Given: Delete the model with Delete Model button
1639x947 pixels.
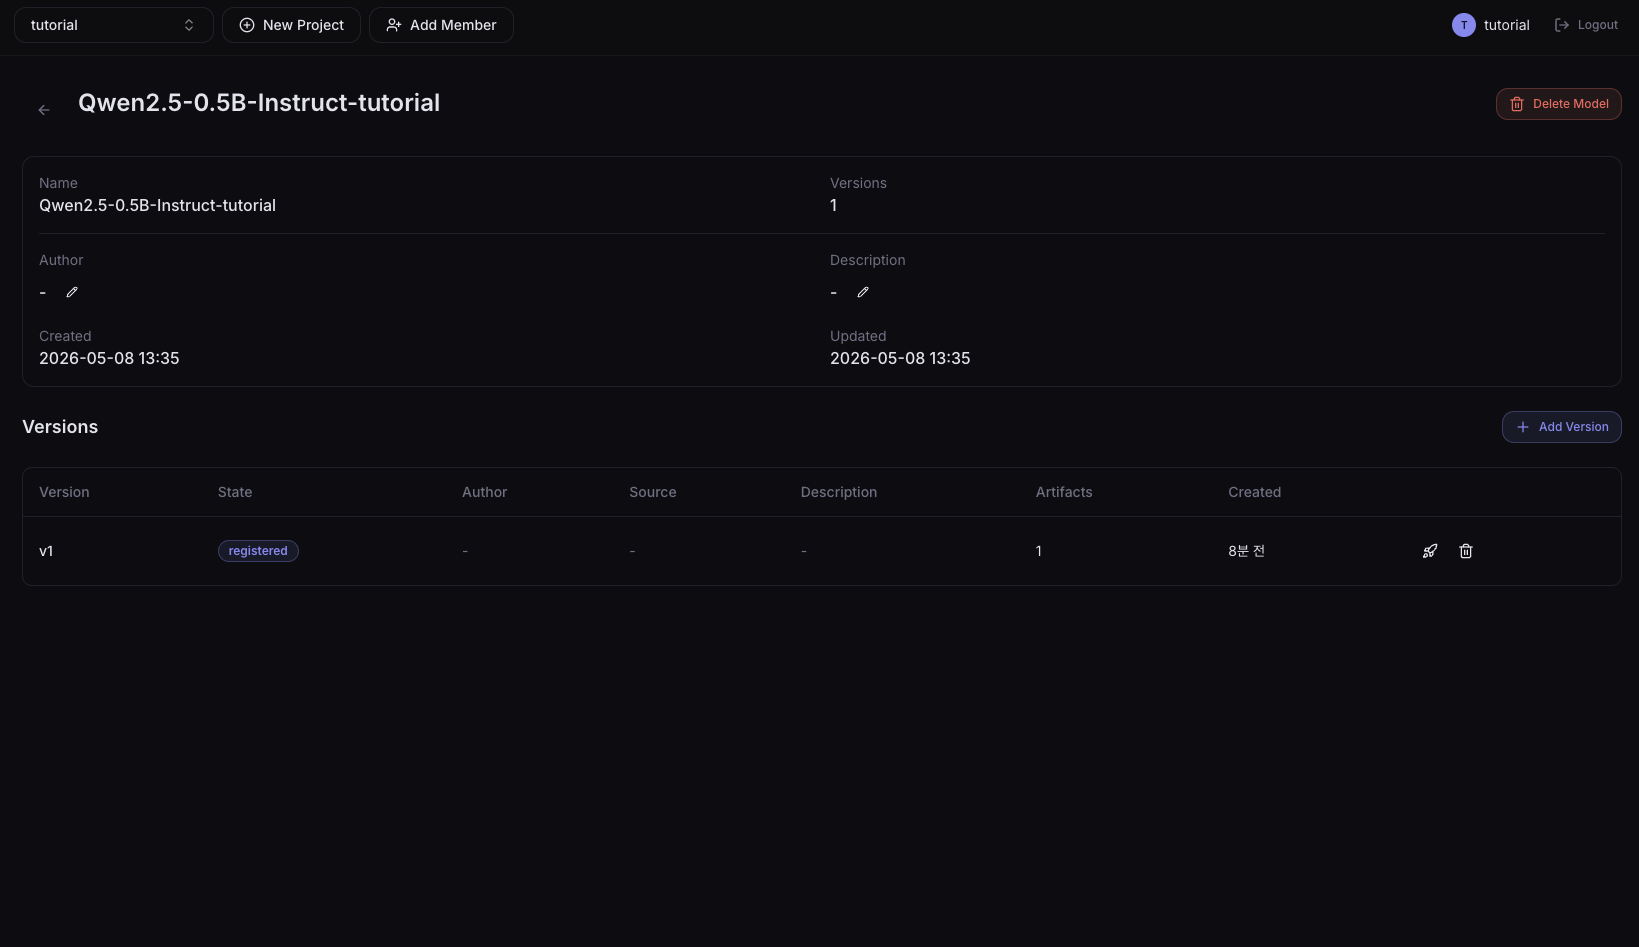Looking at the screenshot, I should tap(1559, 104).
